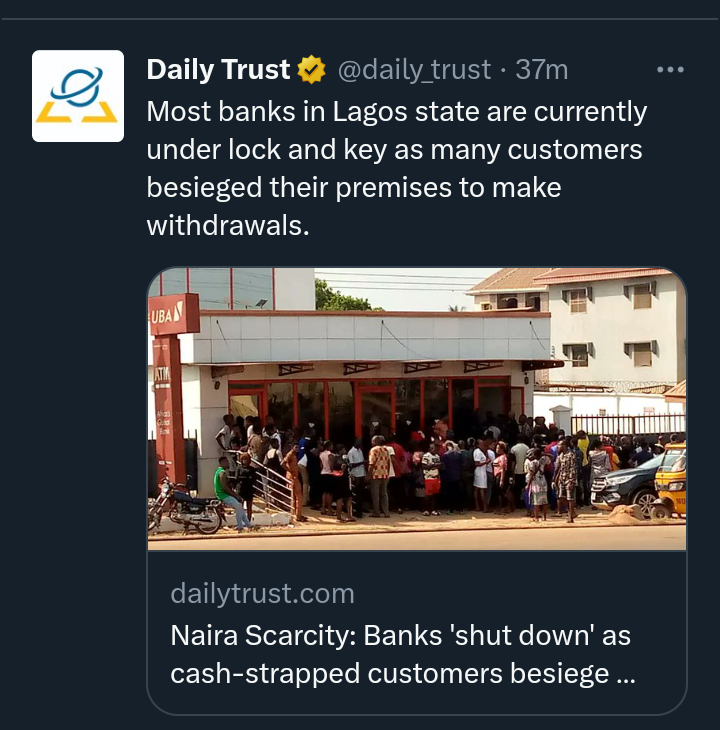Click the 'under lock and key' tweet line

(267, 150)
